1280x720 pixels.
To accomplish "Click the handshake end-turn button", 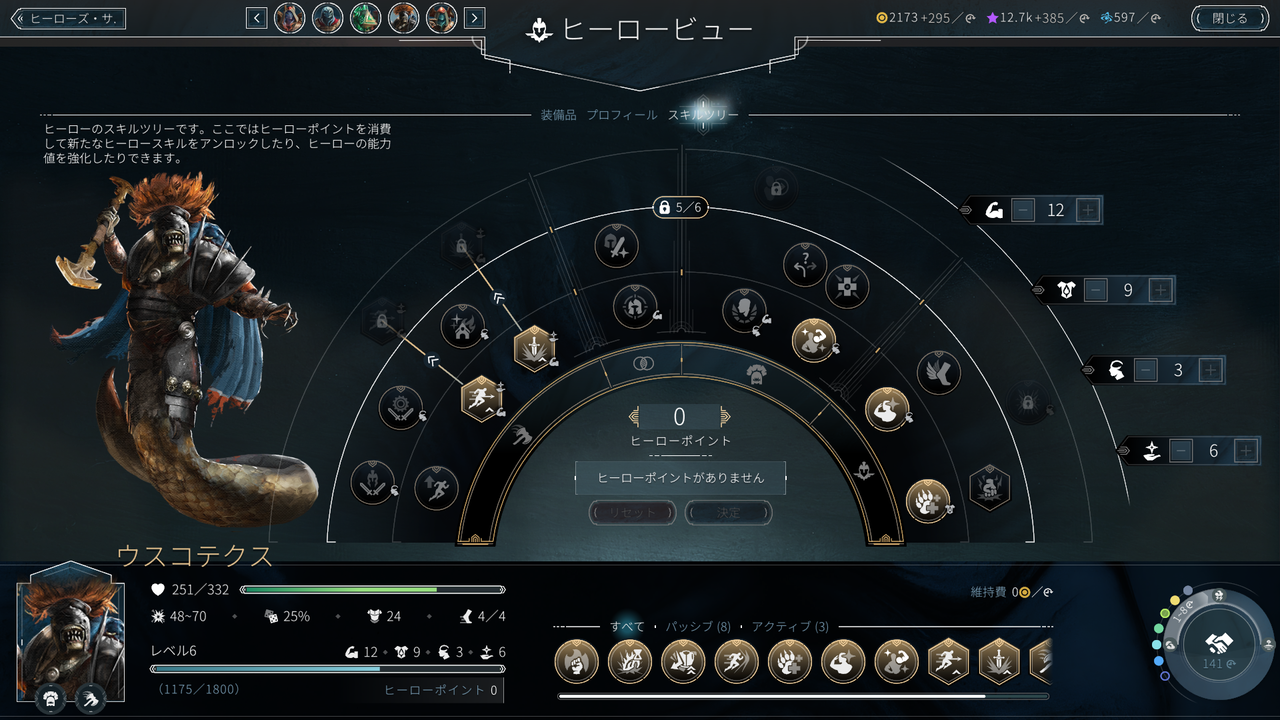I will (x=1218, y=643).
